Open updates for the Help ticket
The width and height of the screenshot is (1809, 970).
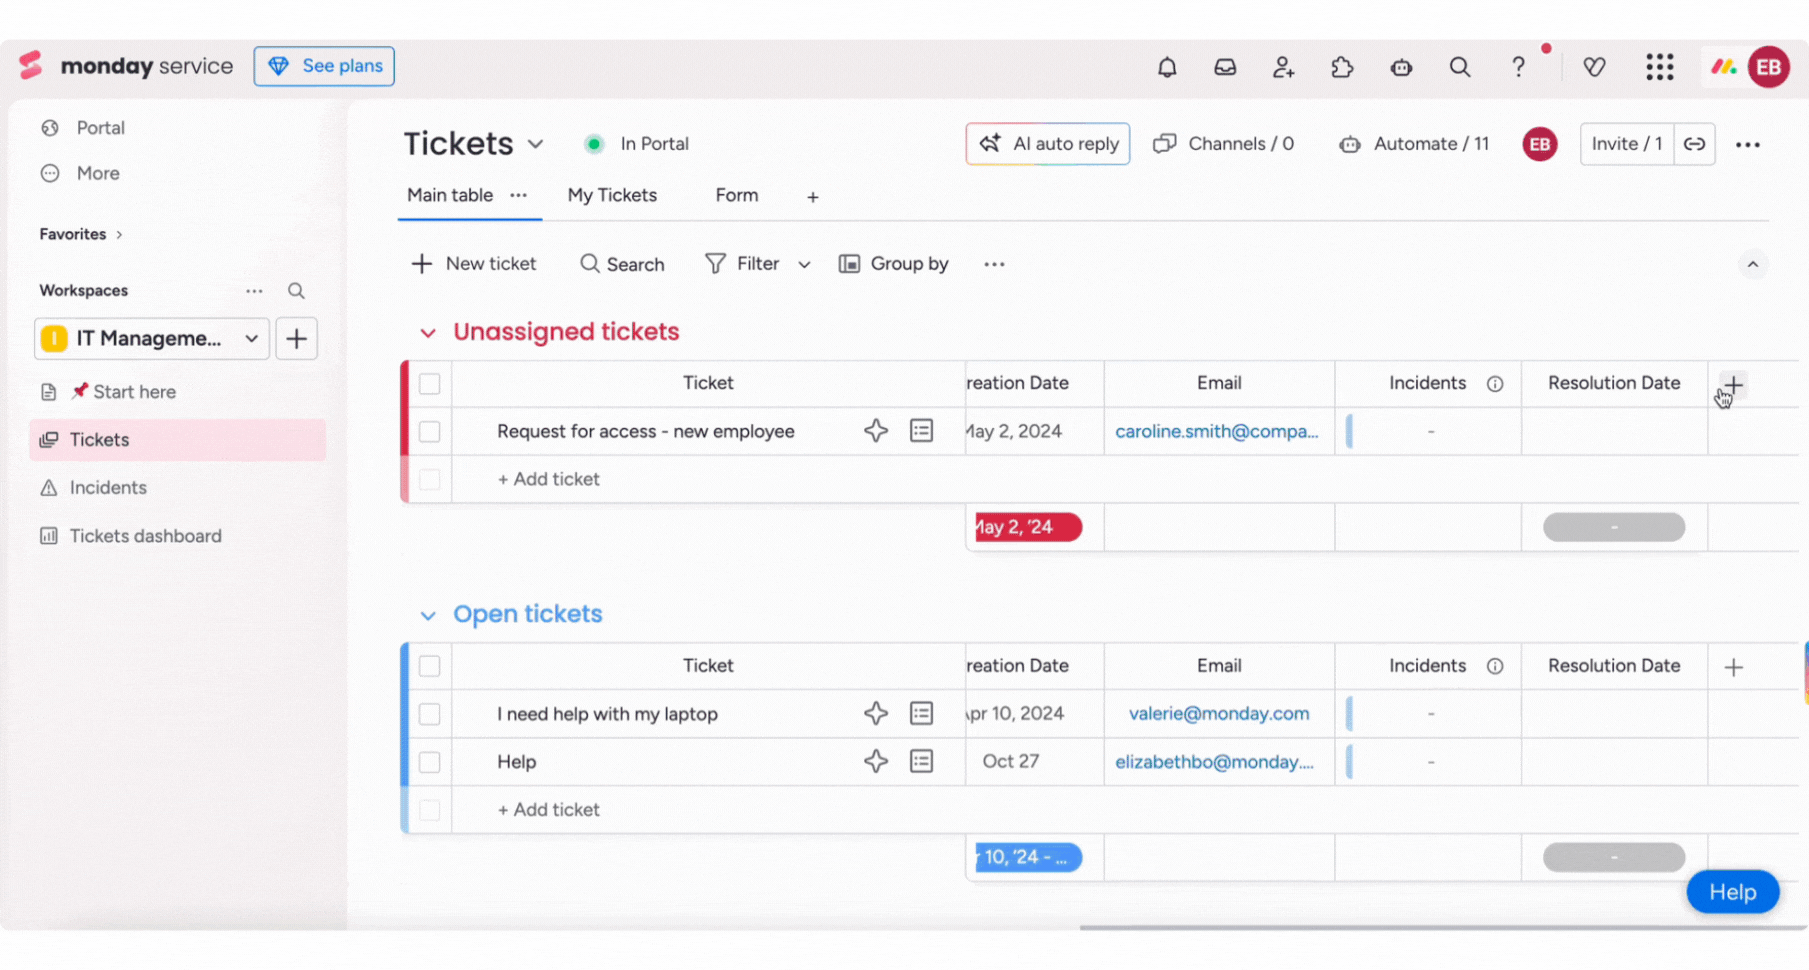921,761
